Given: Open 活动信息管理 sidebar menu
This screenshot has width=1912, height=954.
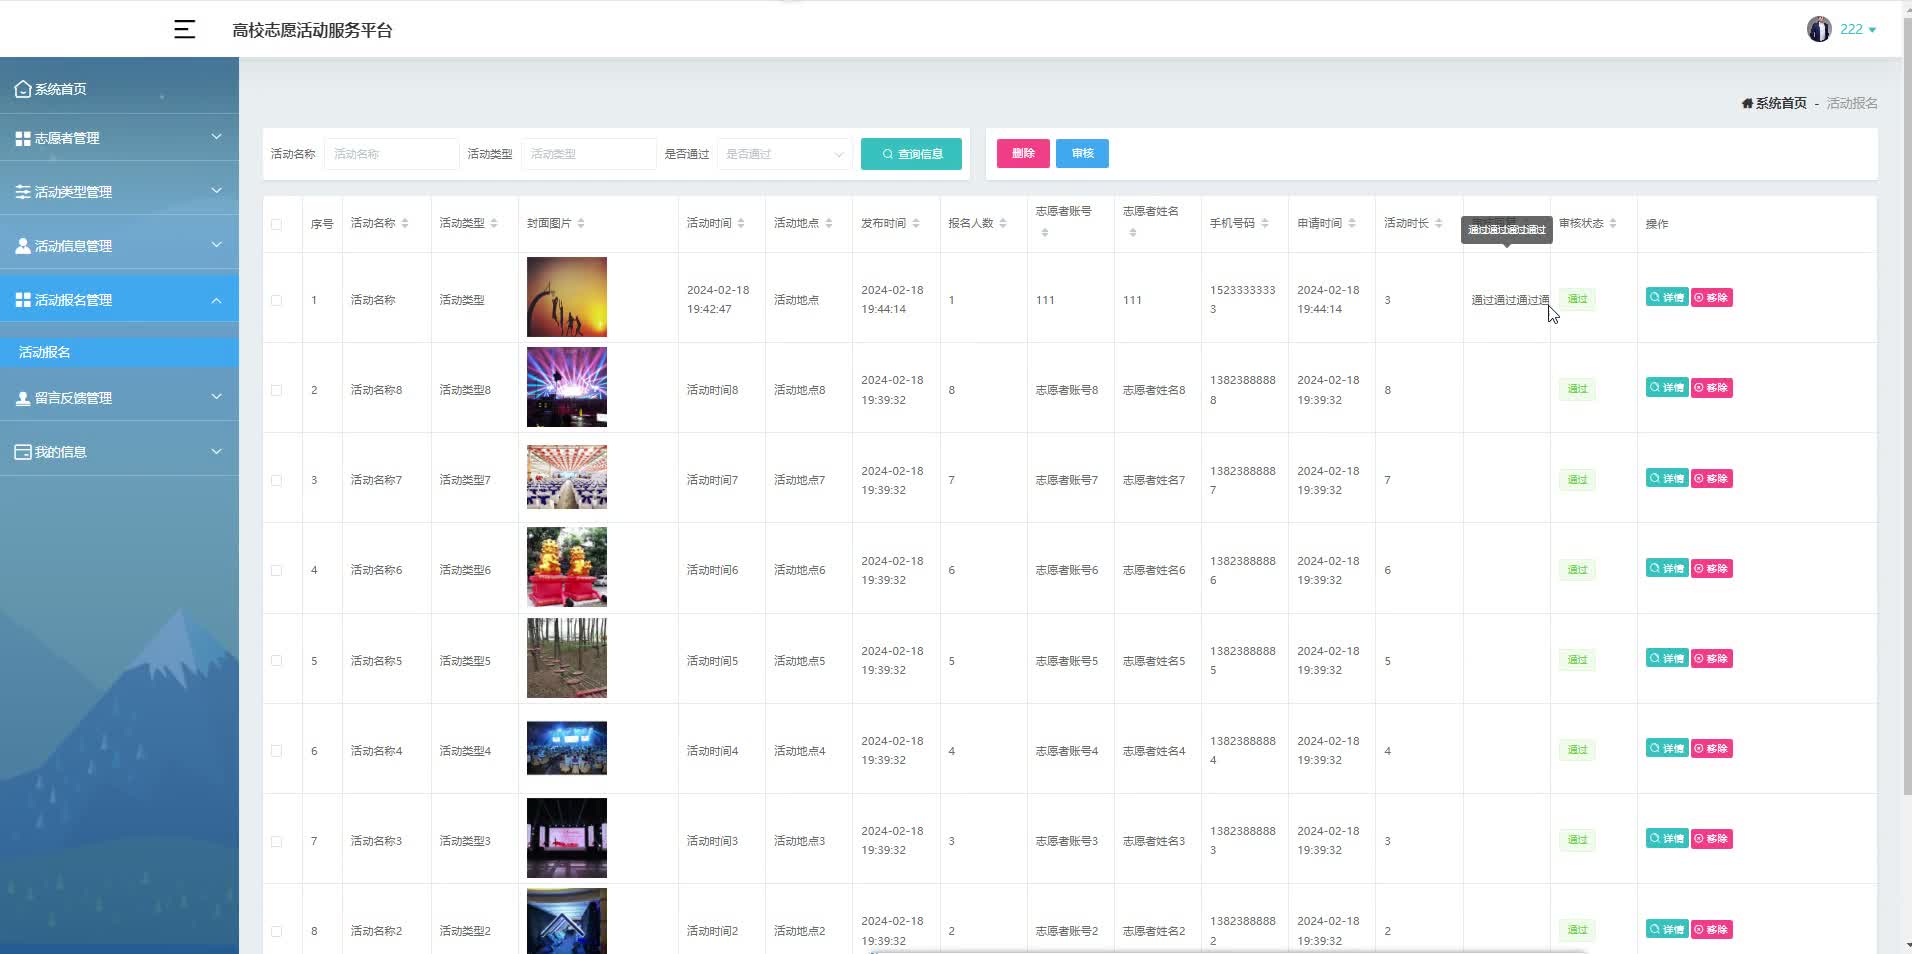Looking at the screenshot, I should point(119,246).
